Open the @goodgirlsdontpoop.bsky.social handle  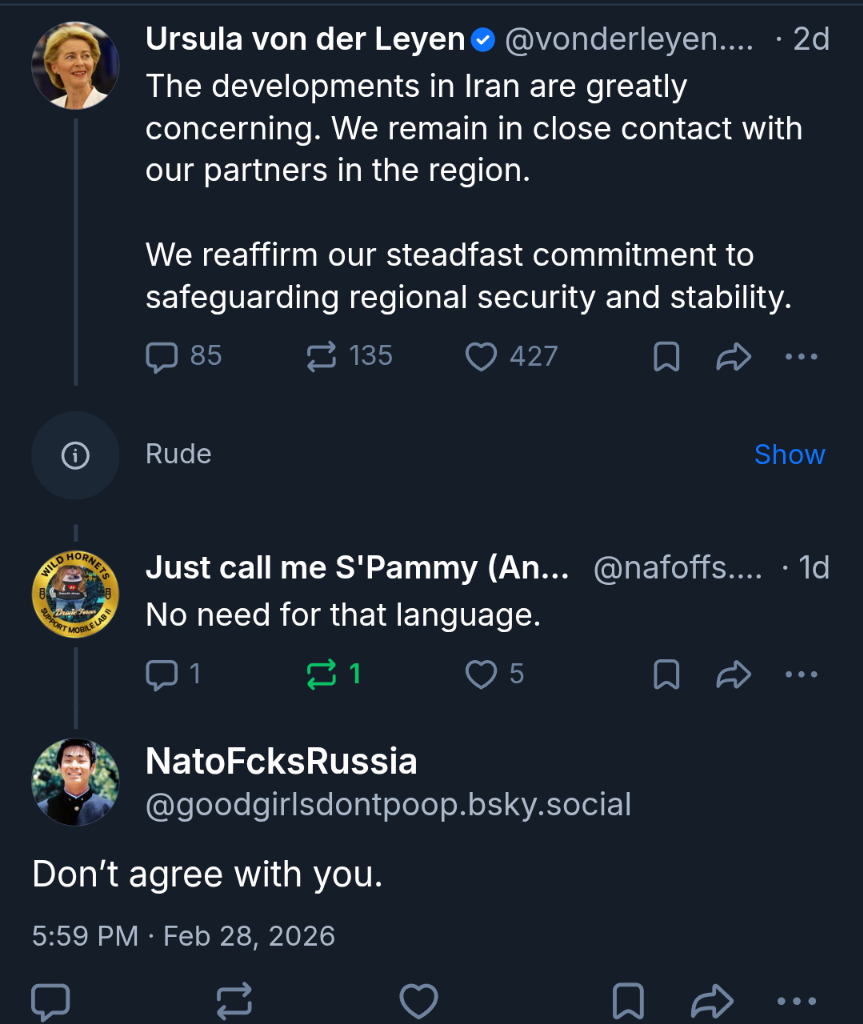click(x=388, y=805)
